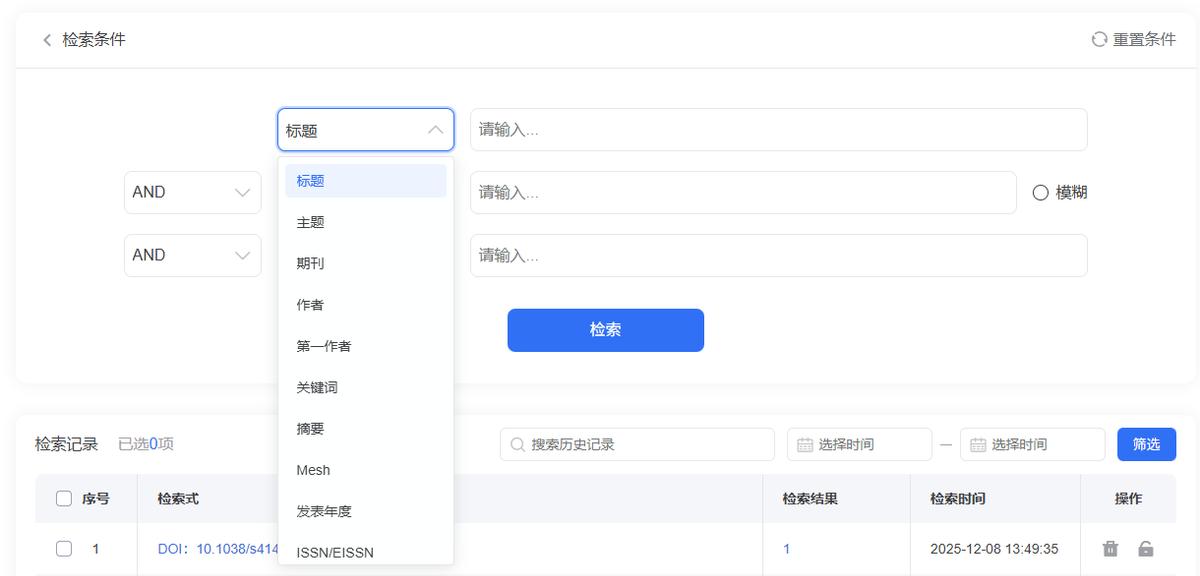Open the second AND logic dropdown
Image resolution: width=1200 pixels, height=576 pixels.
(192, 255)
